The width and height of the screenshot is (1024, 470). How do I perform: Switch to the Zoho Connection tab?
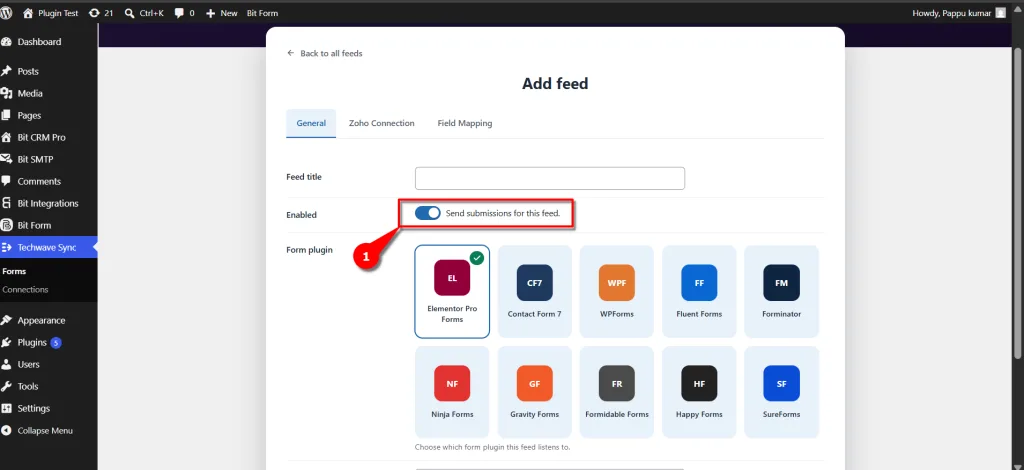click(x=381, y=123)
